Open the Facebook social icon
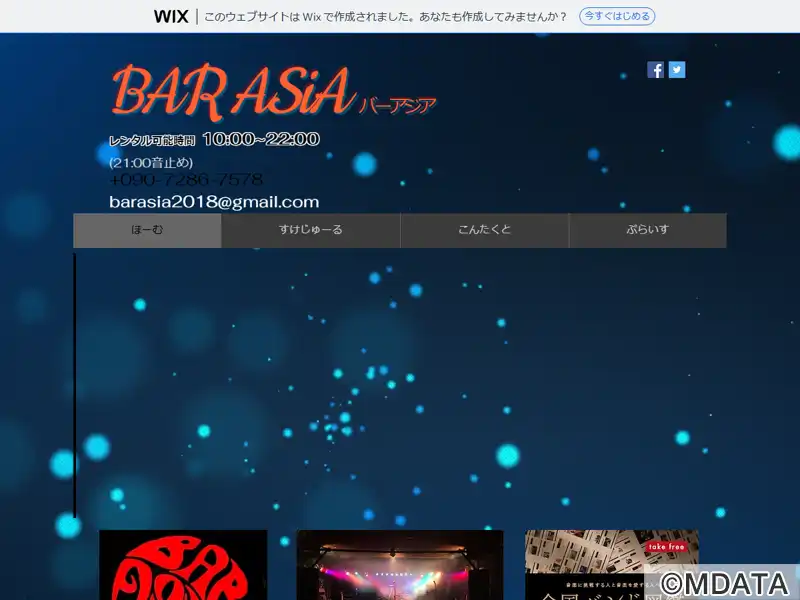 coord(656,70)
